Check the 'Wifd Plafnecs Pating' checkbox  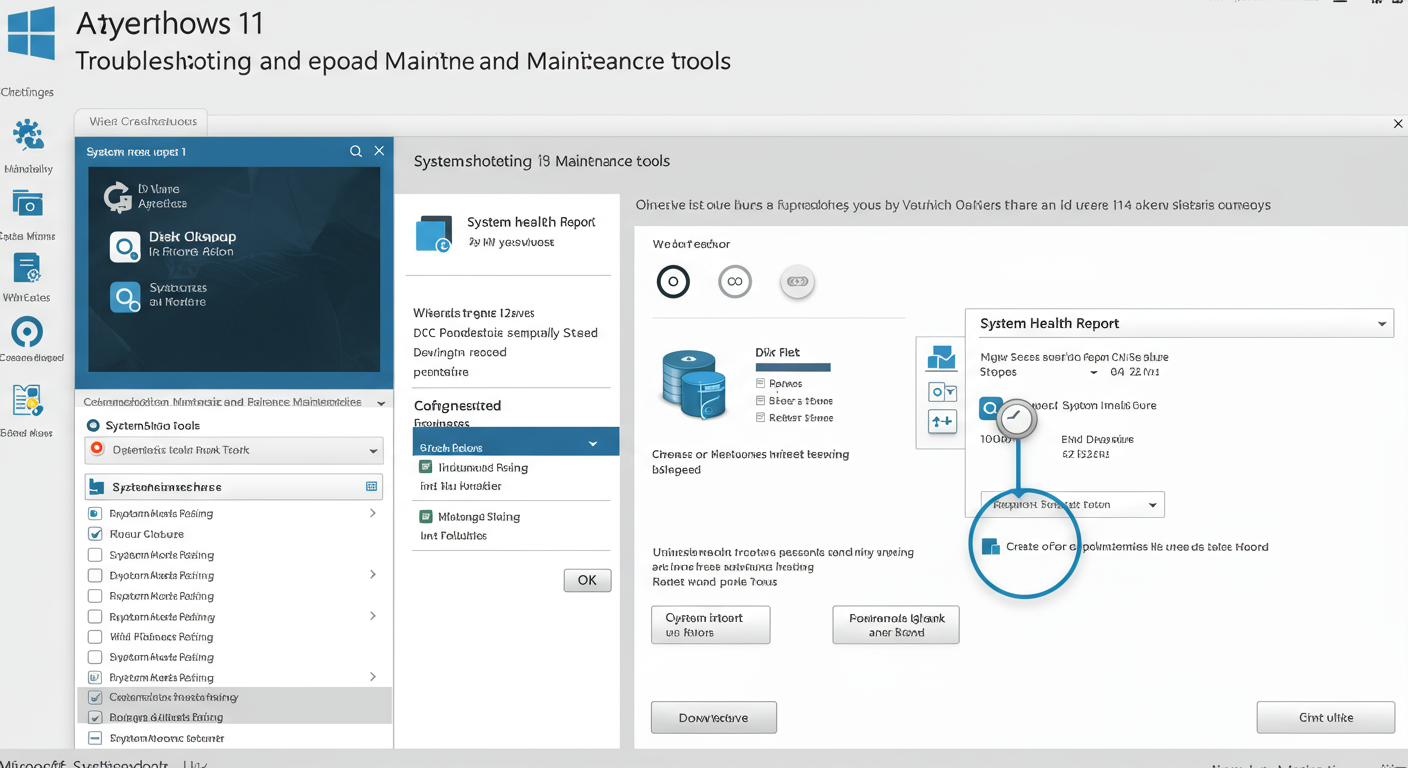[x=95, y=637]
